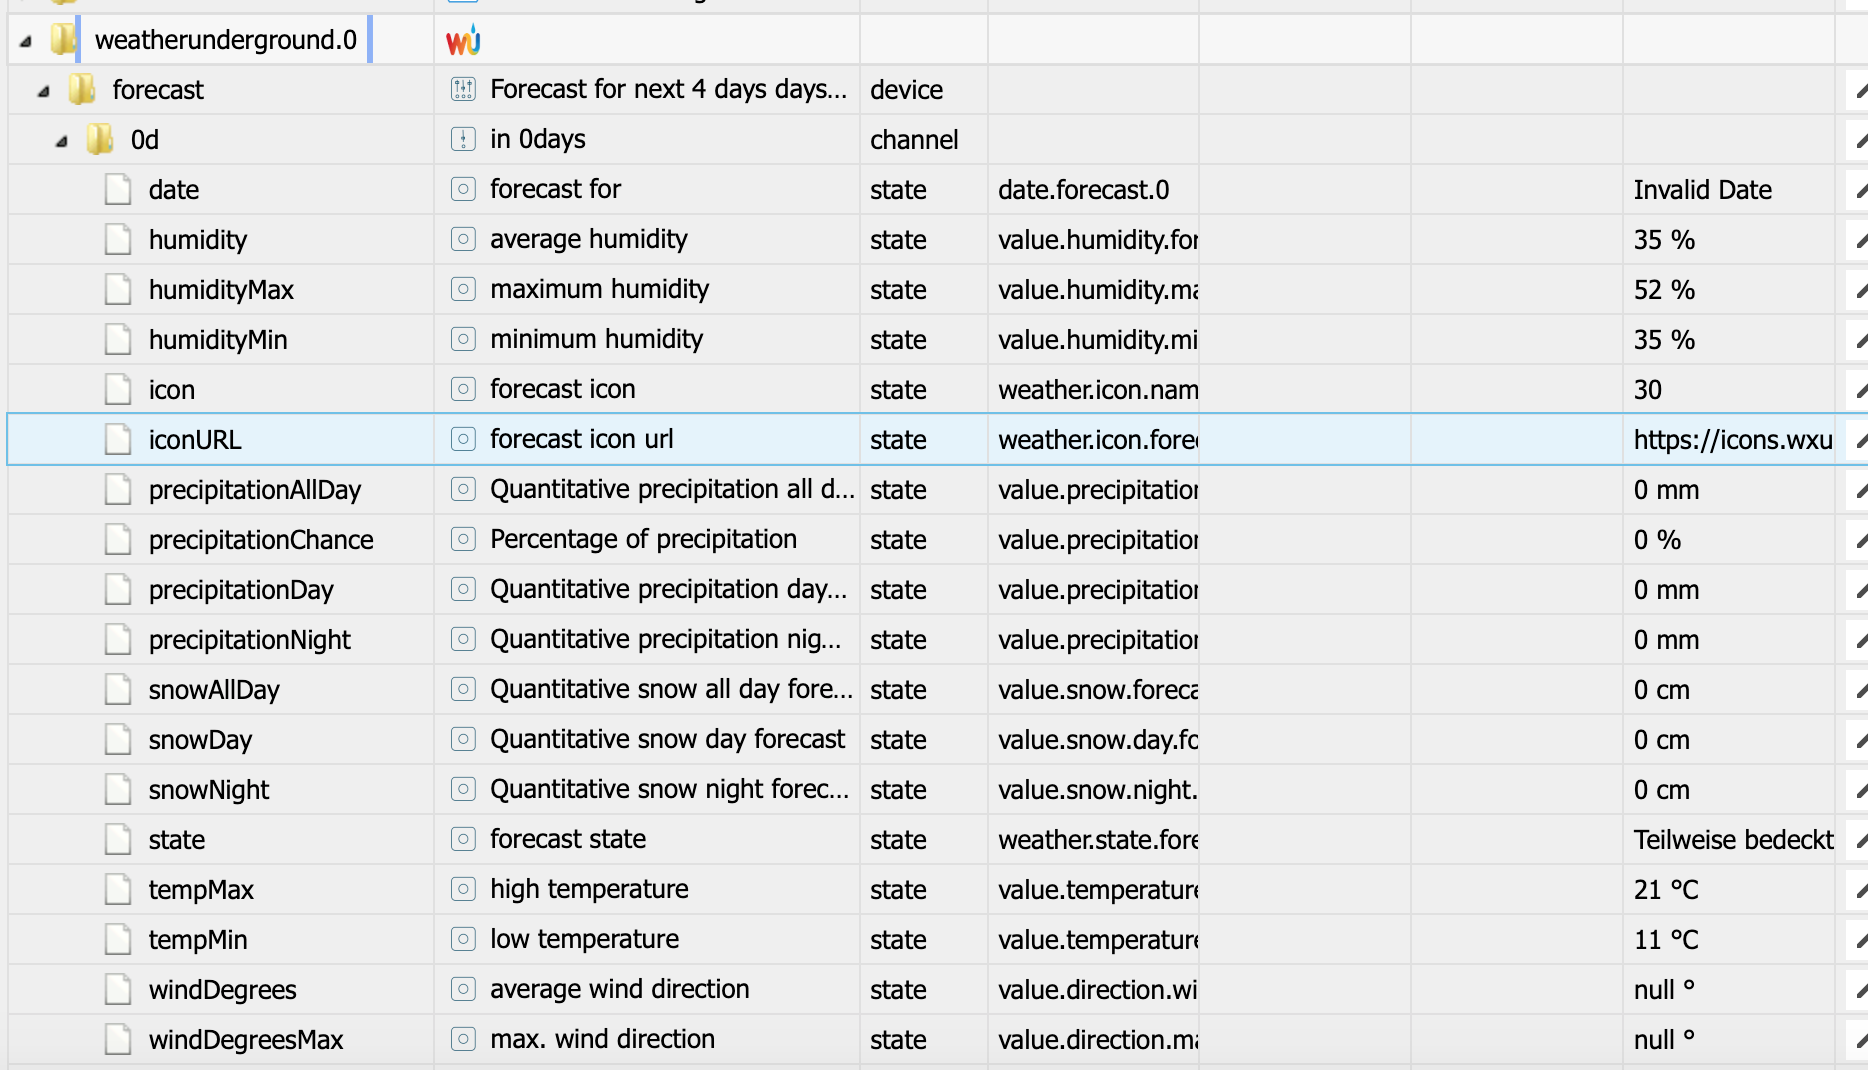Select the humidityMin tree item
This screenshot has height=1070, width=1868.
click(x=218, y=340)
